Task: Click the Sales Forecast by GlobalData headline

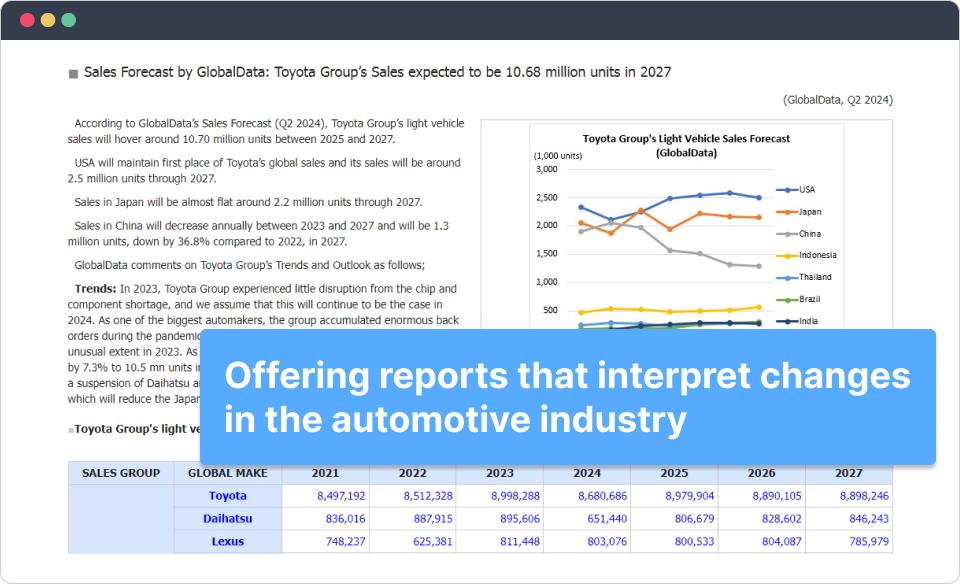Action: point(377,72)
